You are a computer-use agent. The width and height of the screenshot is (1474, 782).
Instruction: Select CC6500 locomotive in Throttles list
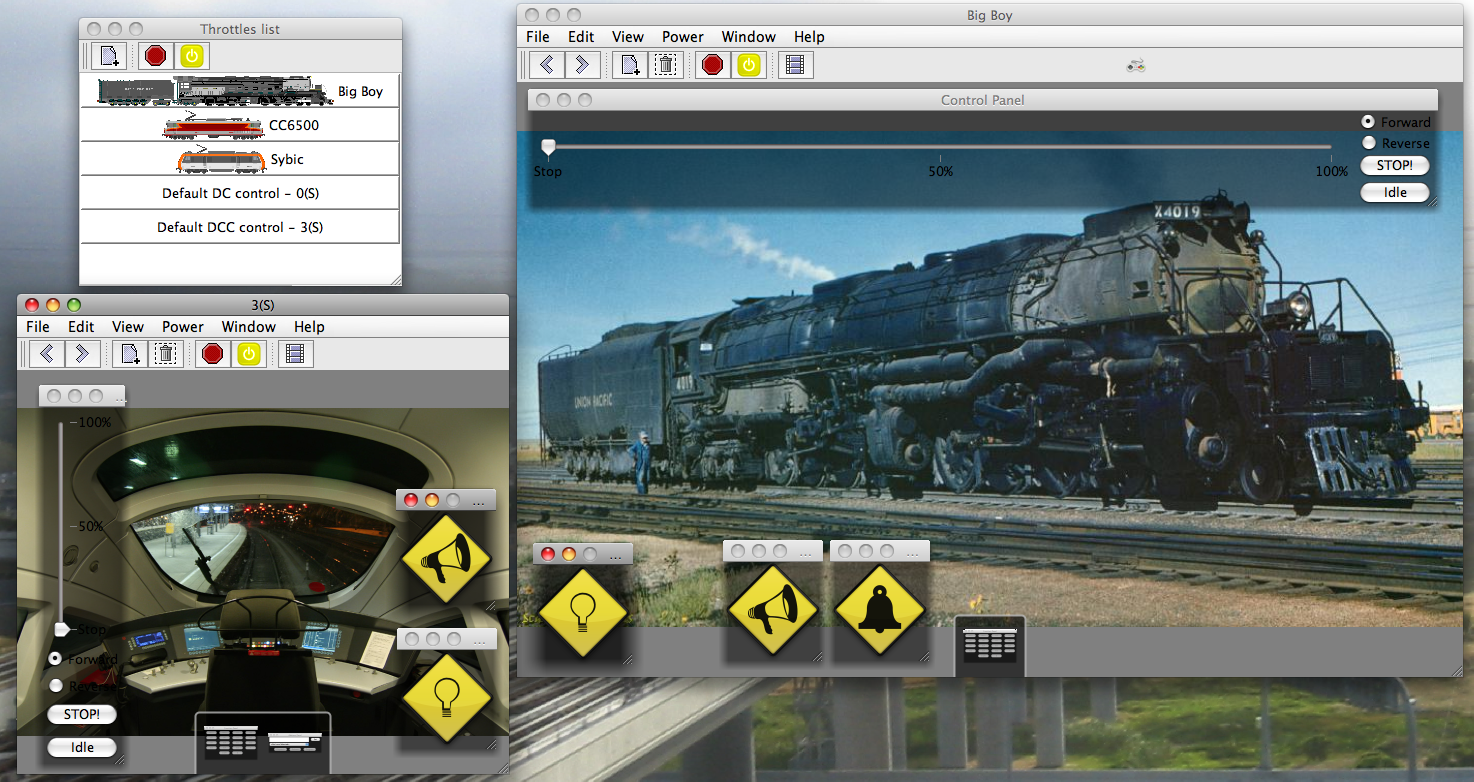[x=240, y=125]
